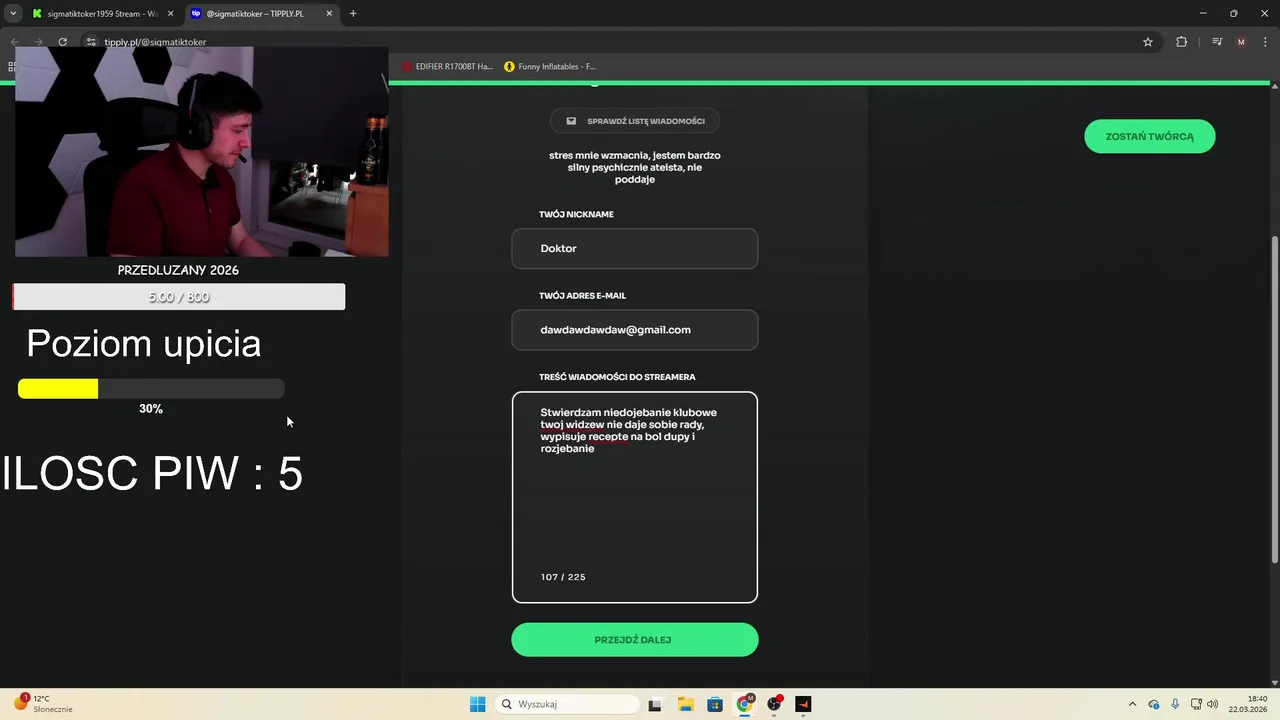The width and height of the screenshot is (1280, 720).
Task: Click the streamer webcam video
Action: 201,152
